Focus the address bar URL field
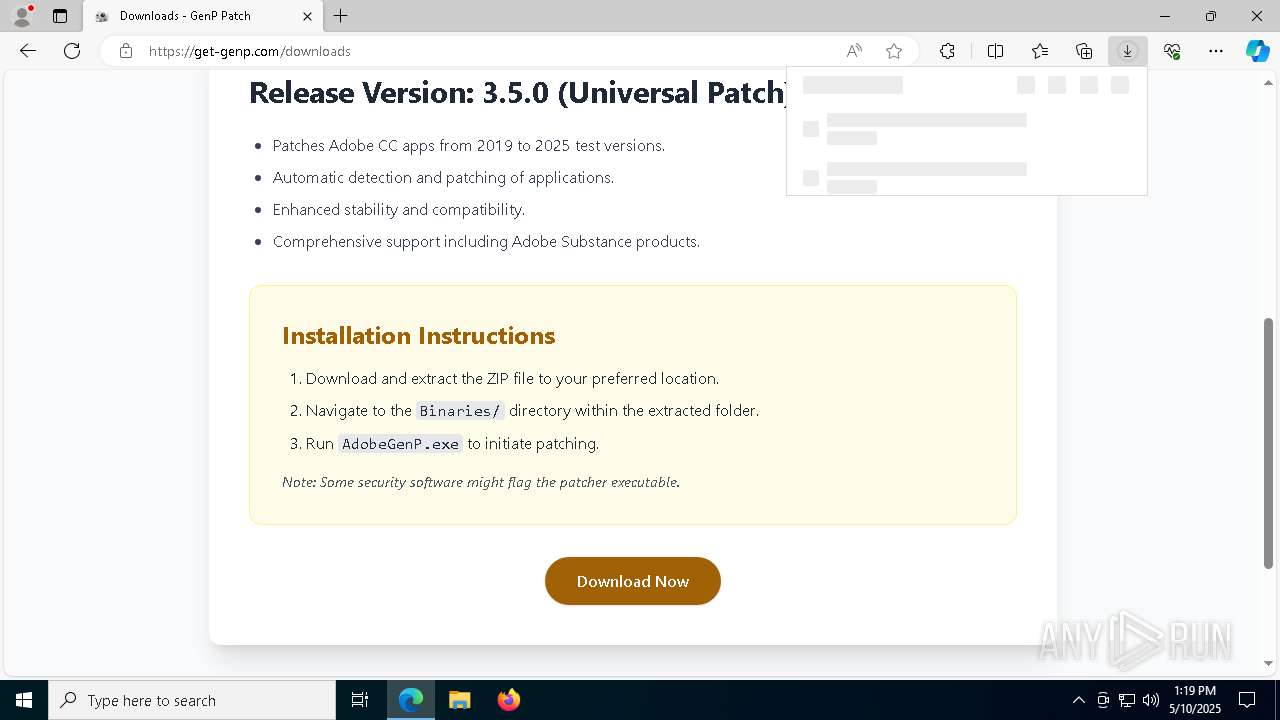Image resolution: width=1280 pixels, height=720 pixels. (490, 51)
